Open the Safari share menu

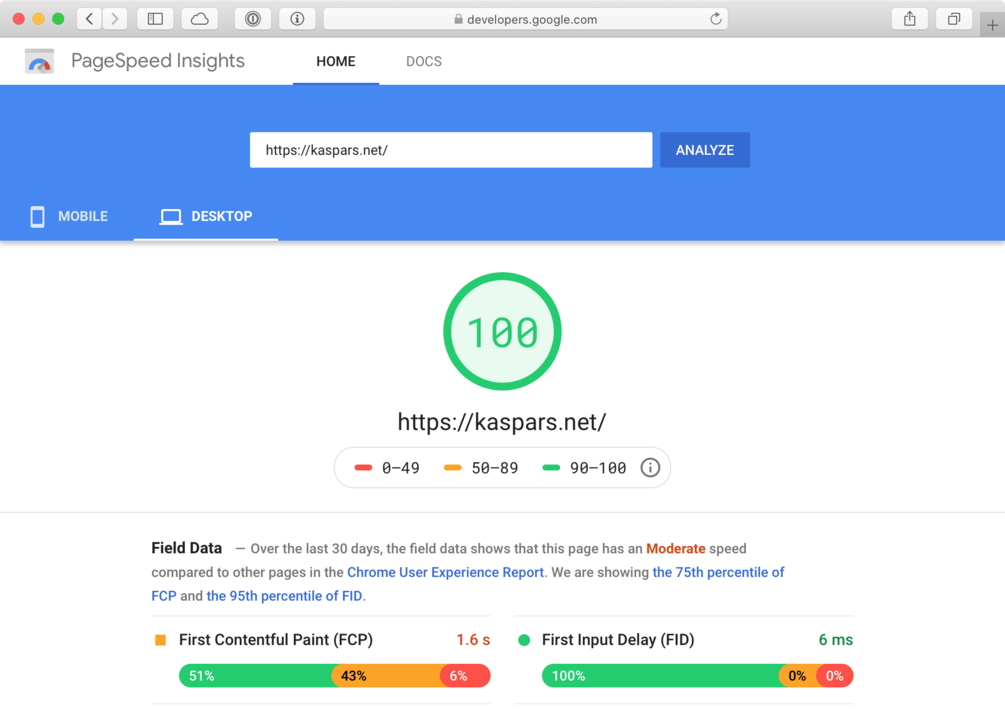point(909,19)
